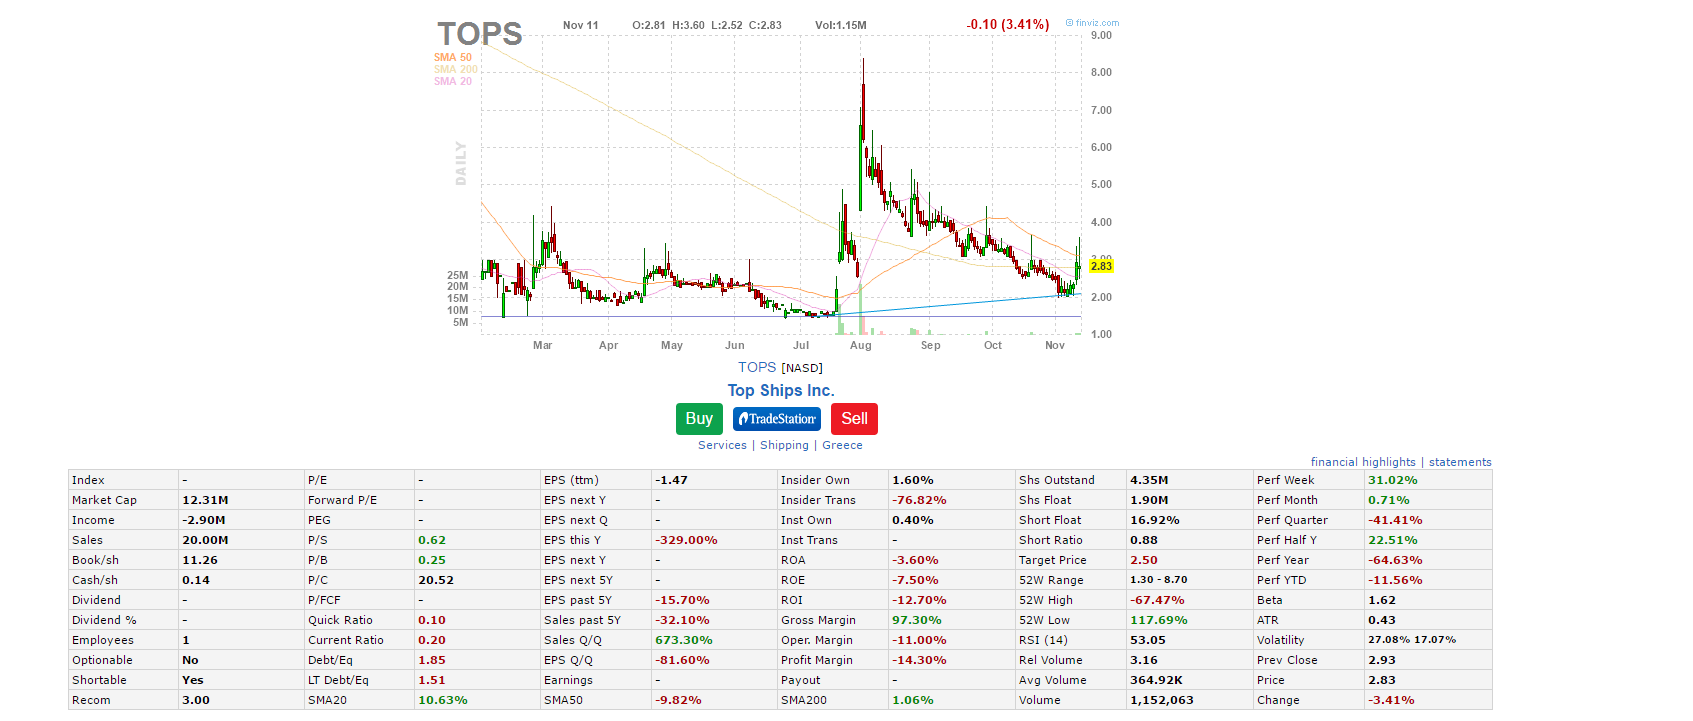Image resolution: width=1693 pixels, height=721 pixels.
Task: Select the Shipping industry link
Action: click(784, 446)
